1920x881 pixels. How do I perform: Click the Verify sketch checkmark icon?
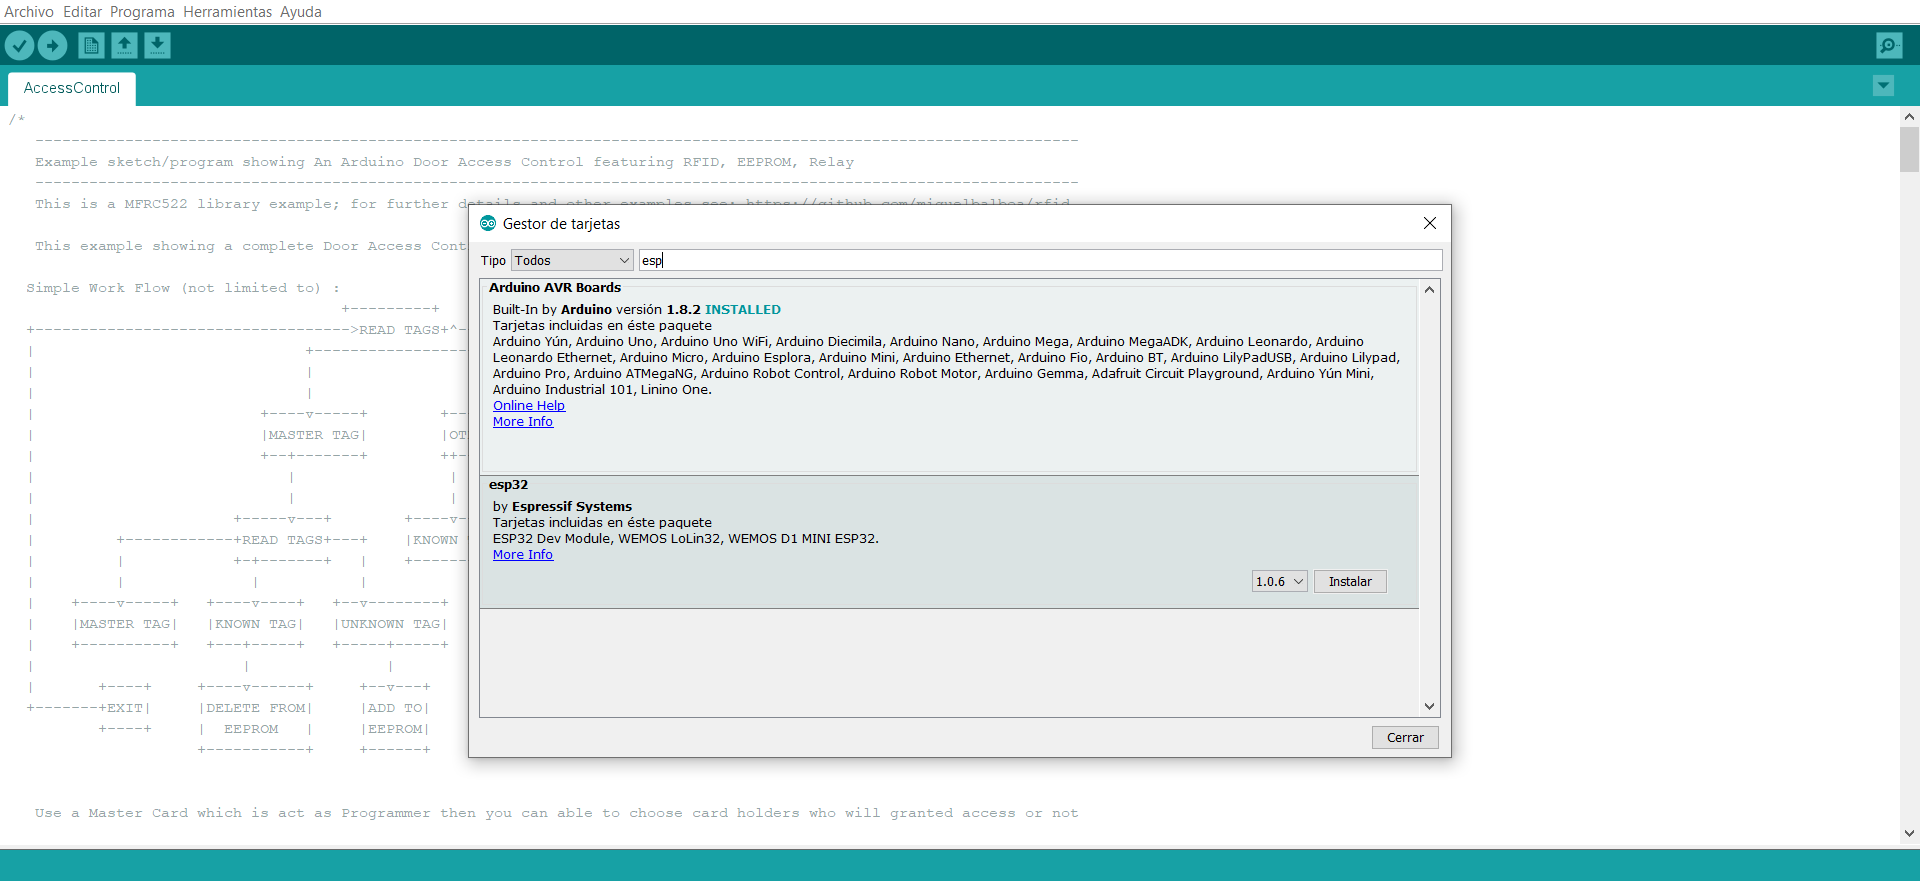[x=20, y=45]
